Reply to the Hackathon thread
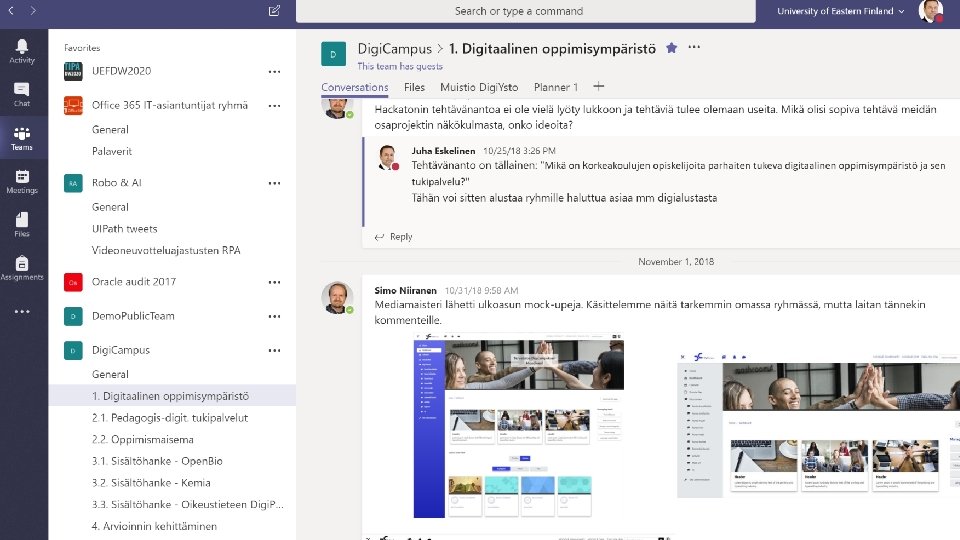Image resolution: width=960 pixels, height=540 pixels. 394,237
